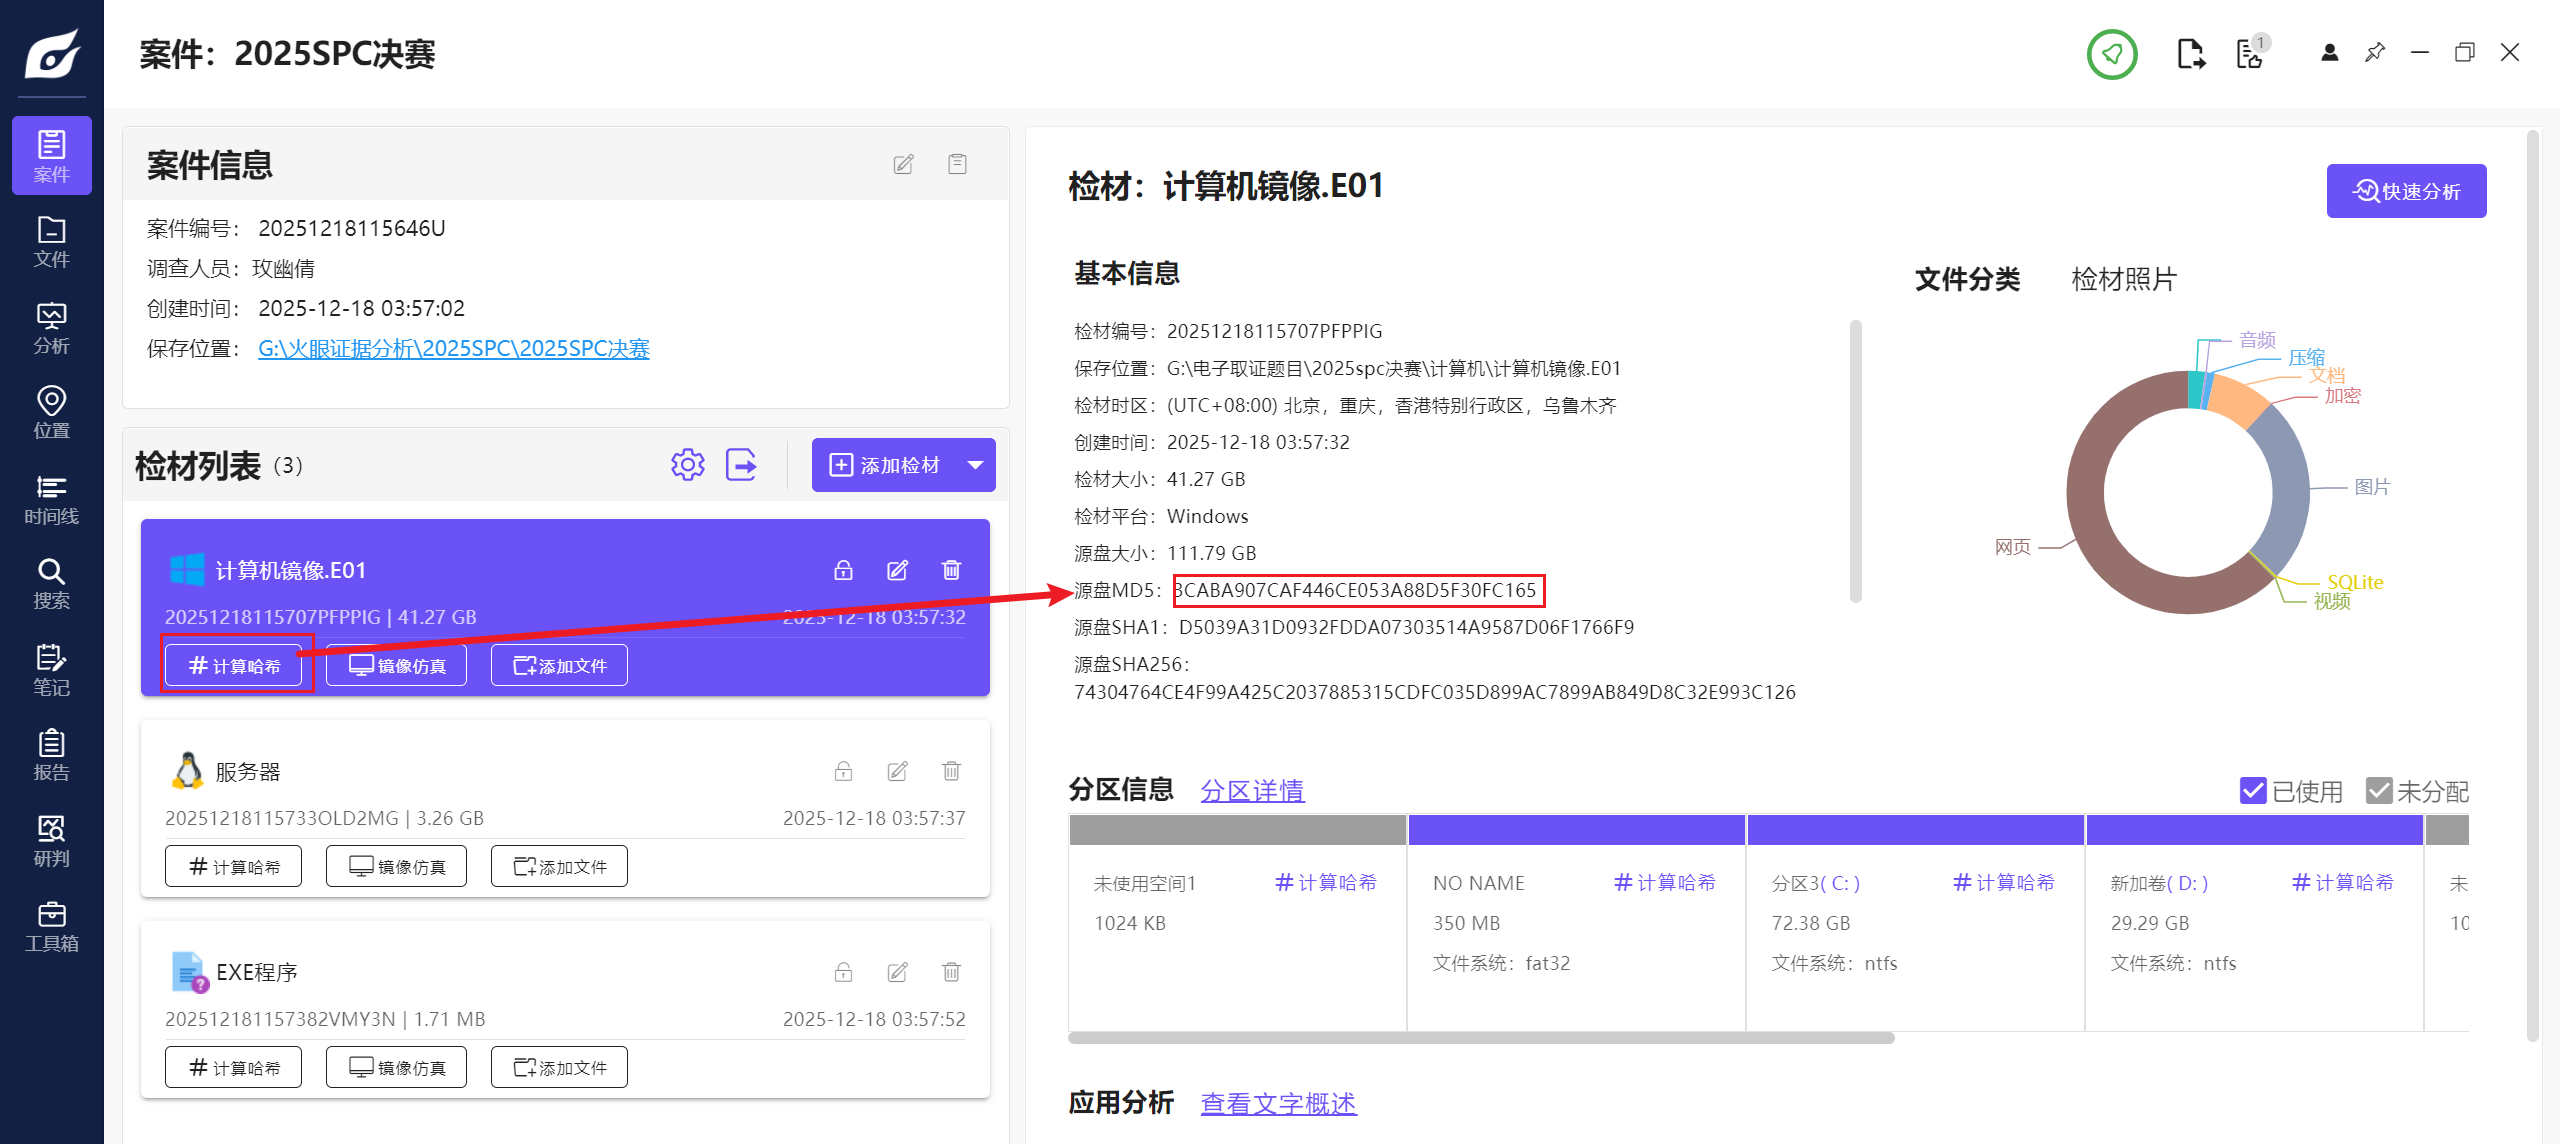This screenshot has height=1144, width=2560.
Task: Open the 分析 (Analysis) sidebar icon
Action: point(51,328)
